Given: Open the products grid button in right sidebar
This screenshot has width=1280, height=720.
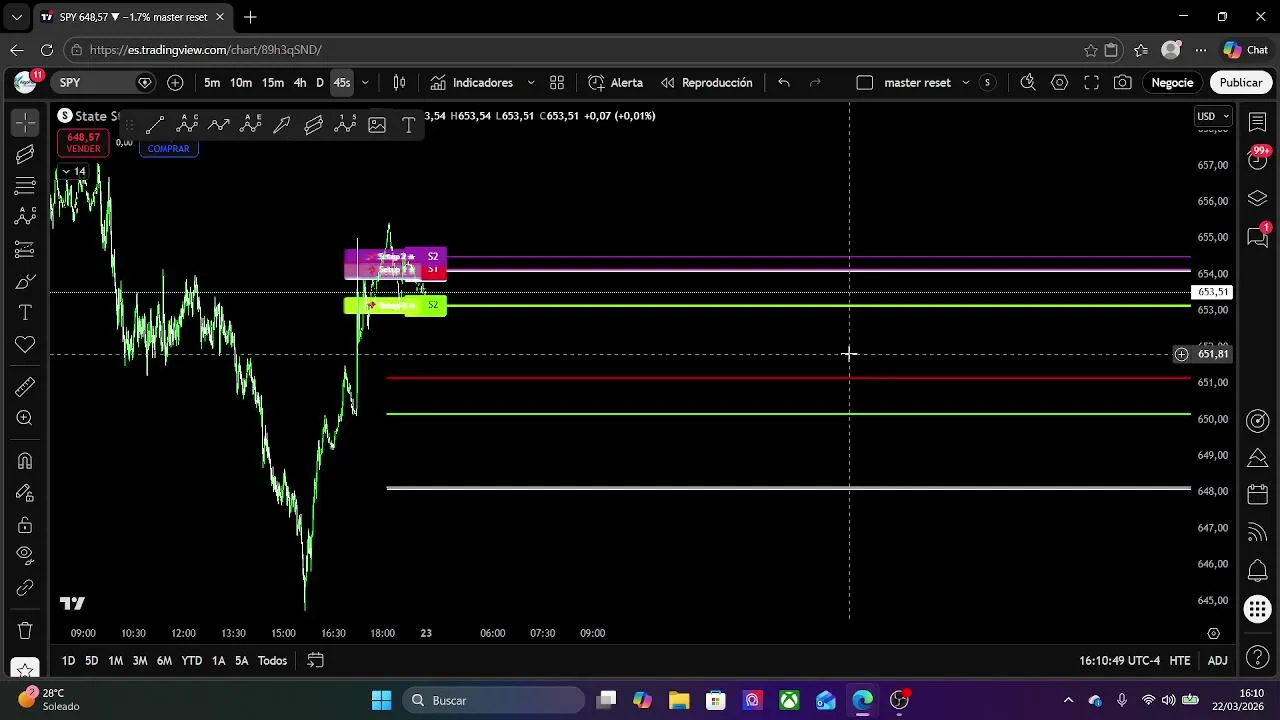Looking at the screenshot, I should pos(1258,609).
